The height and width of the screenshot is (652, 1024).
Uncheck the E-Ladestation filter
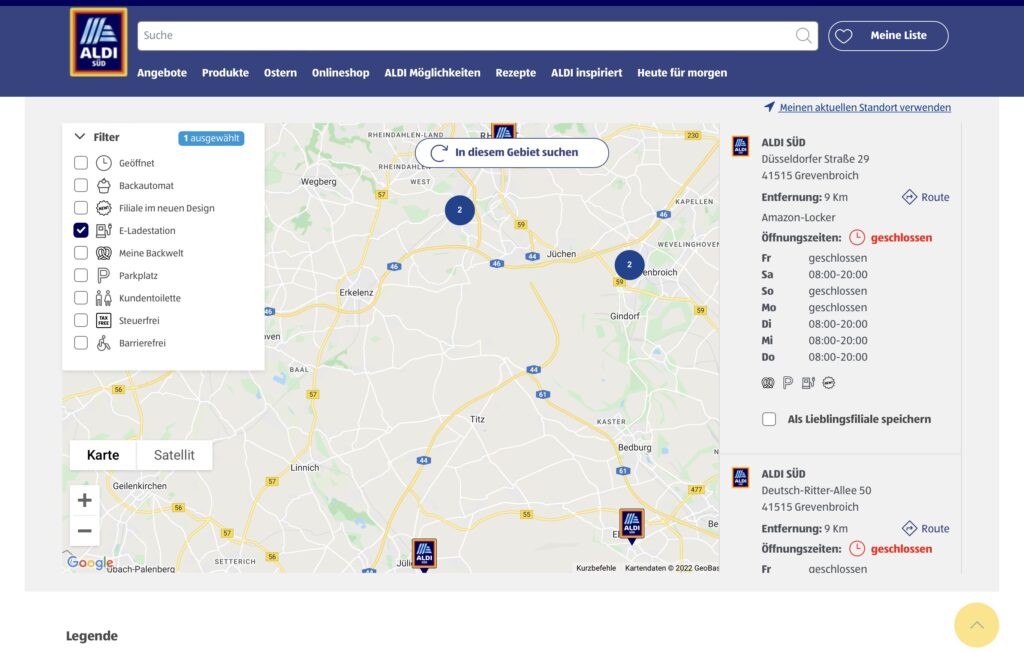pos(81,231)
